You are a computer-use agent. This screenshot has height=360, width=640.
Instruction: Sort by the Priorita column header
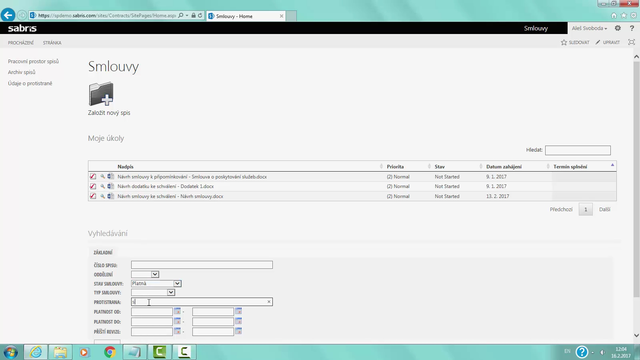point(395,167)
